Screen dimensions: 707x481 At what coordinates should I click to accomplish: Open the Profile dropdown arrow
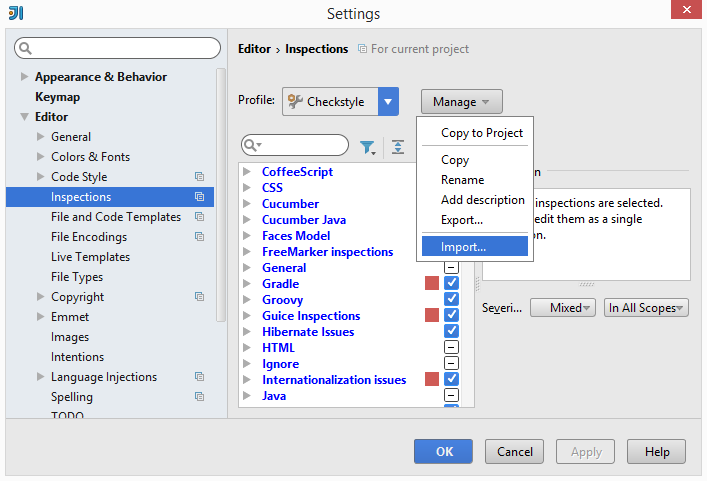pos(388,101)
